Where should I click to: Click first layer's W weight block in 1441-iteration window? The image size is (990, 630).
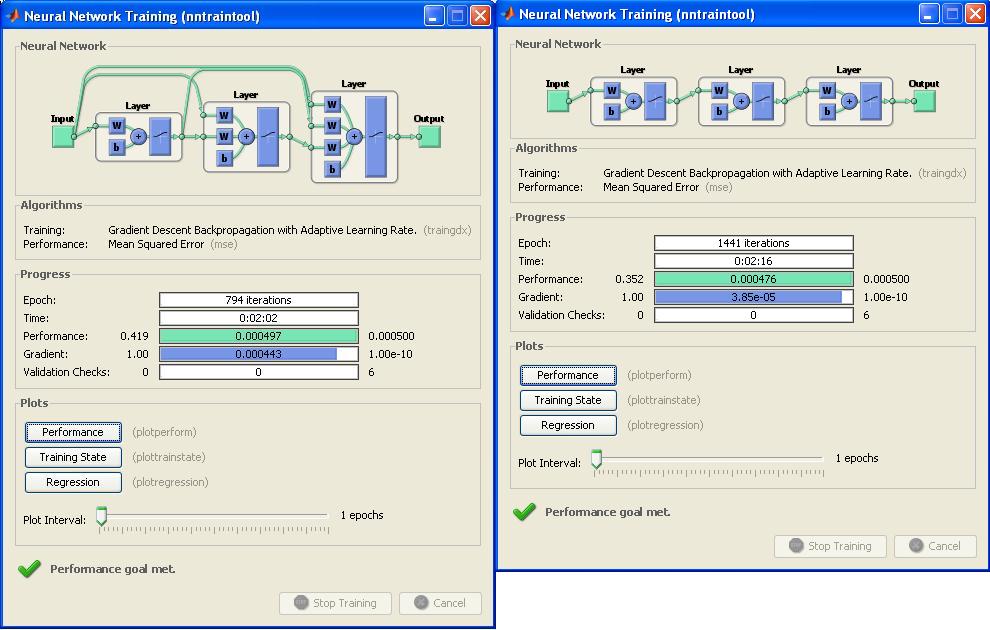click(610, 91)
